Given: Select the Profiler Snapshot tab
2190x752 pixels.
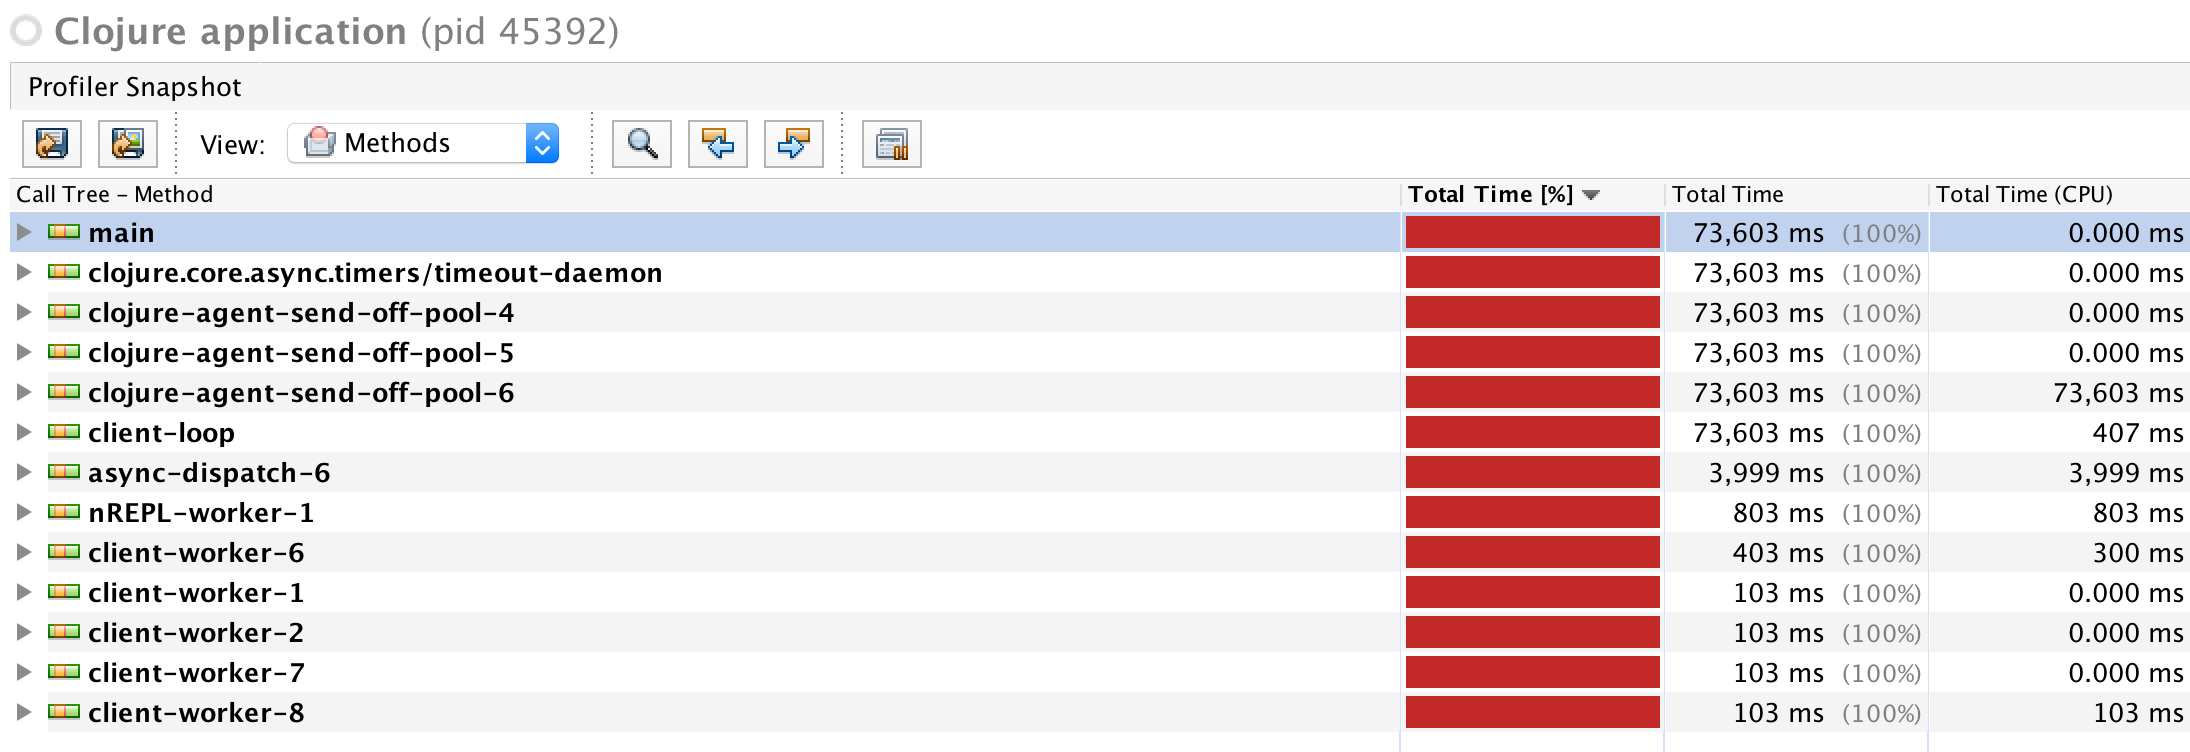Looking at the screenshot, I should [134, 87].
